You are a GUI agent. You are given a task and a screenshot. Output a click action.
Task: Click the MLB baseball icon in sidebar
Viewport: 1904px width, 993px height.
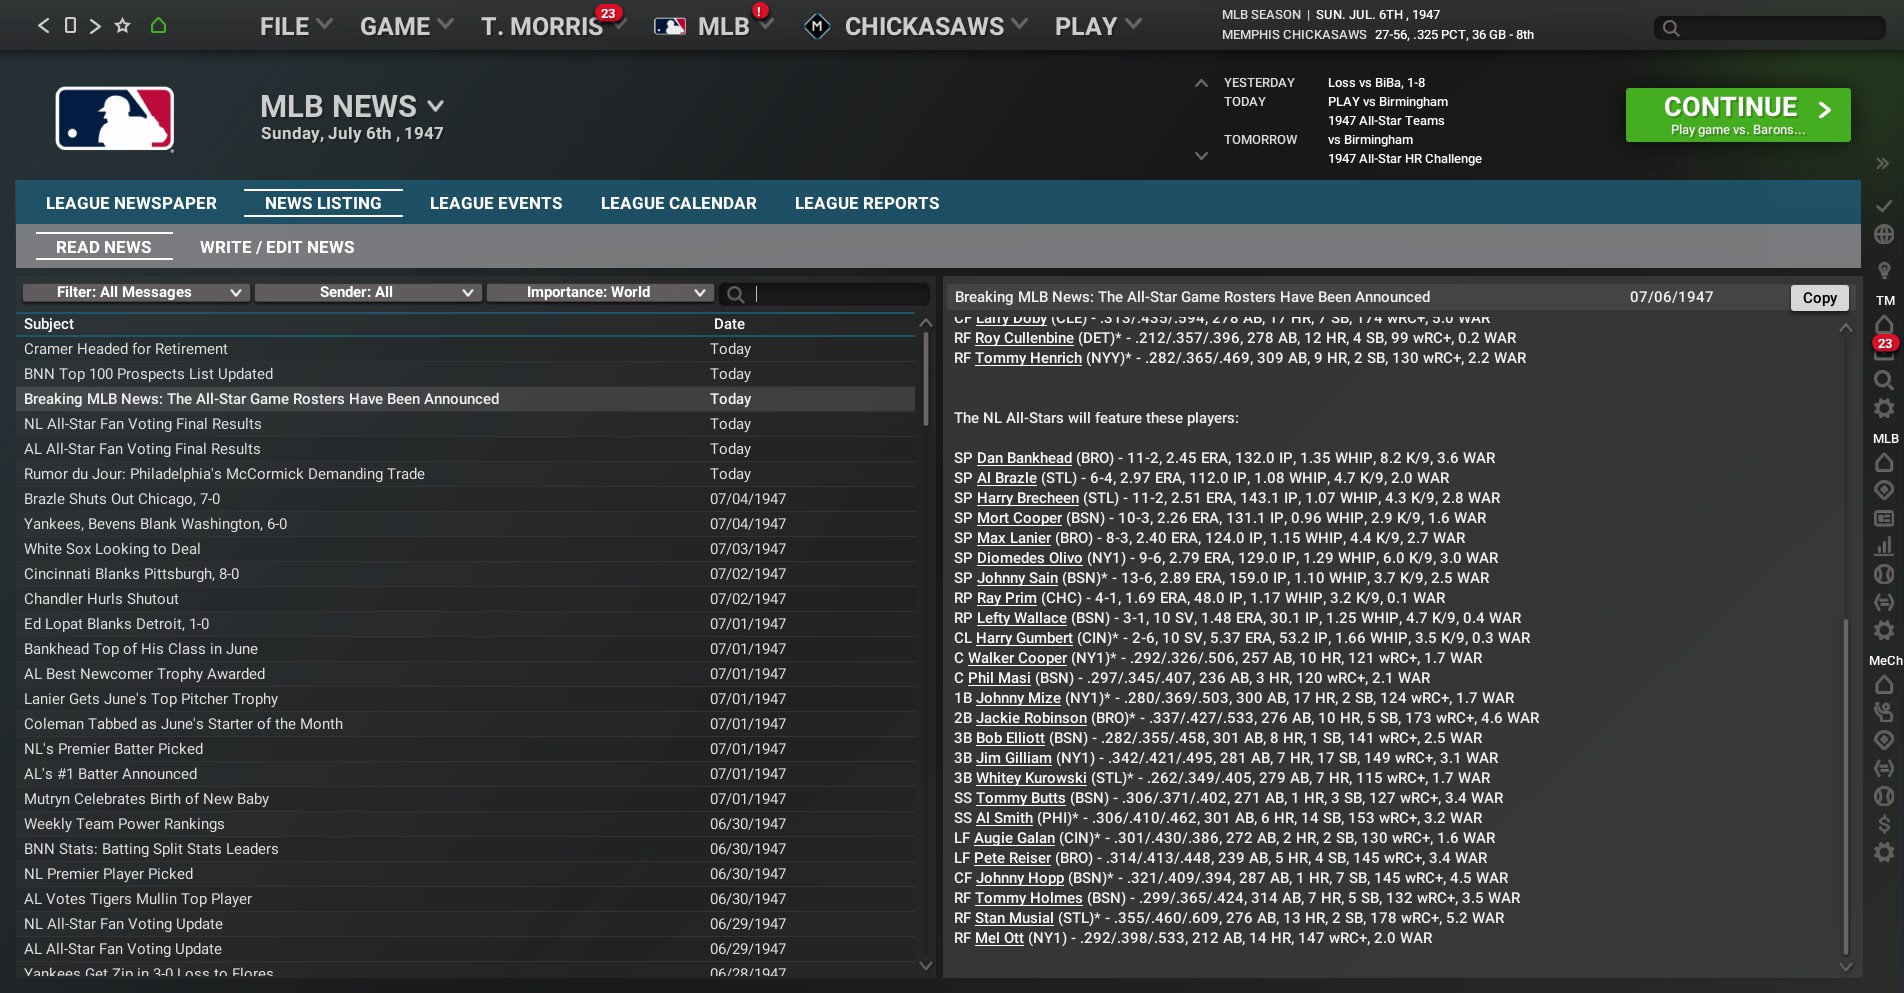click(x=1884, y=574)
